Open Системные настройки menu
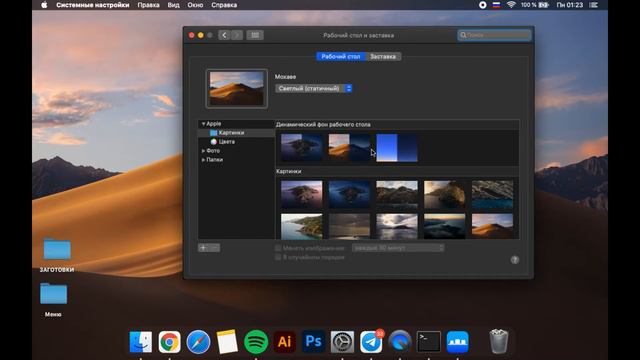The image size is (640, 360). coord(93,5)
